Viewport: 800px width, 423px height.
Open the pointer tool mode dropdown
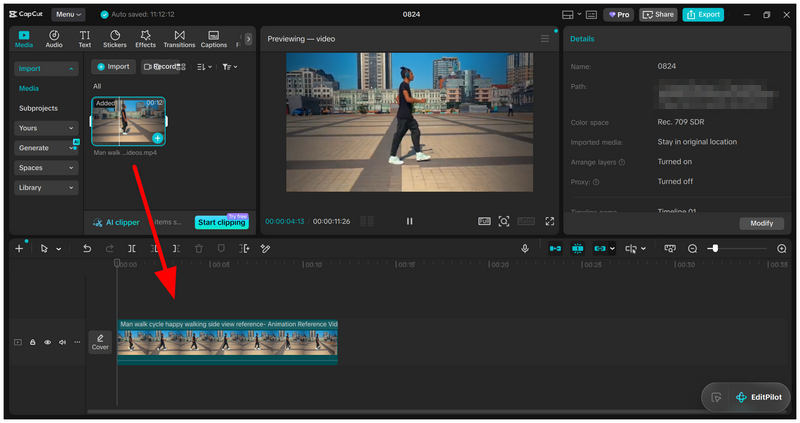(x=59, y=249)
